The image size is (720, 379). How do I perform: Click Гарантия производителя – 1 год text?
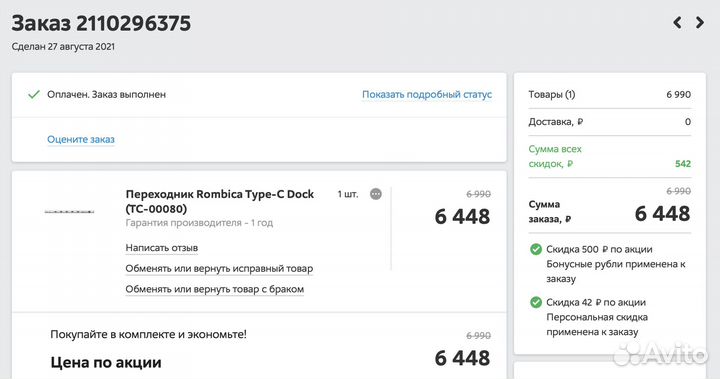pyautogui.click(x=199, y=223)
